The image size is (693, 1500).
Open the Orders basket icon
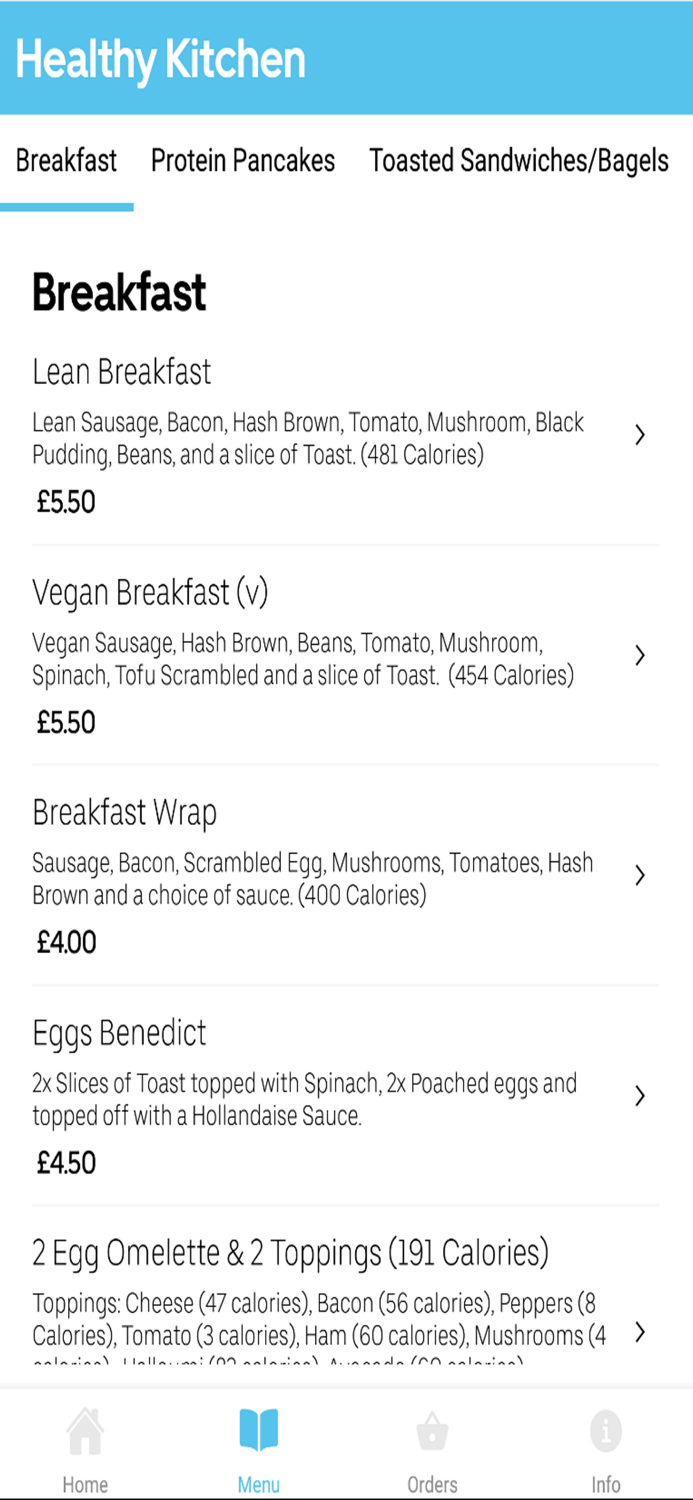click(x=432, y=1432)
